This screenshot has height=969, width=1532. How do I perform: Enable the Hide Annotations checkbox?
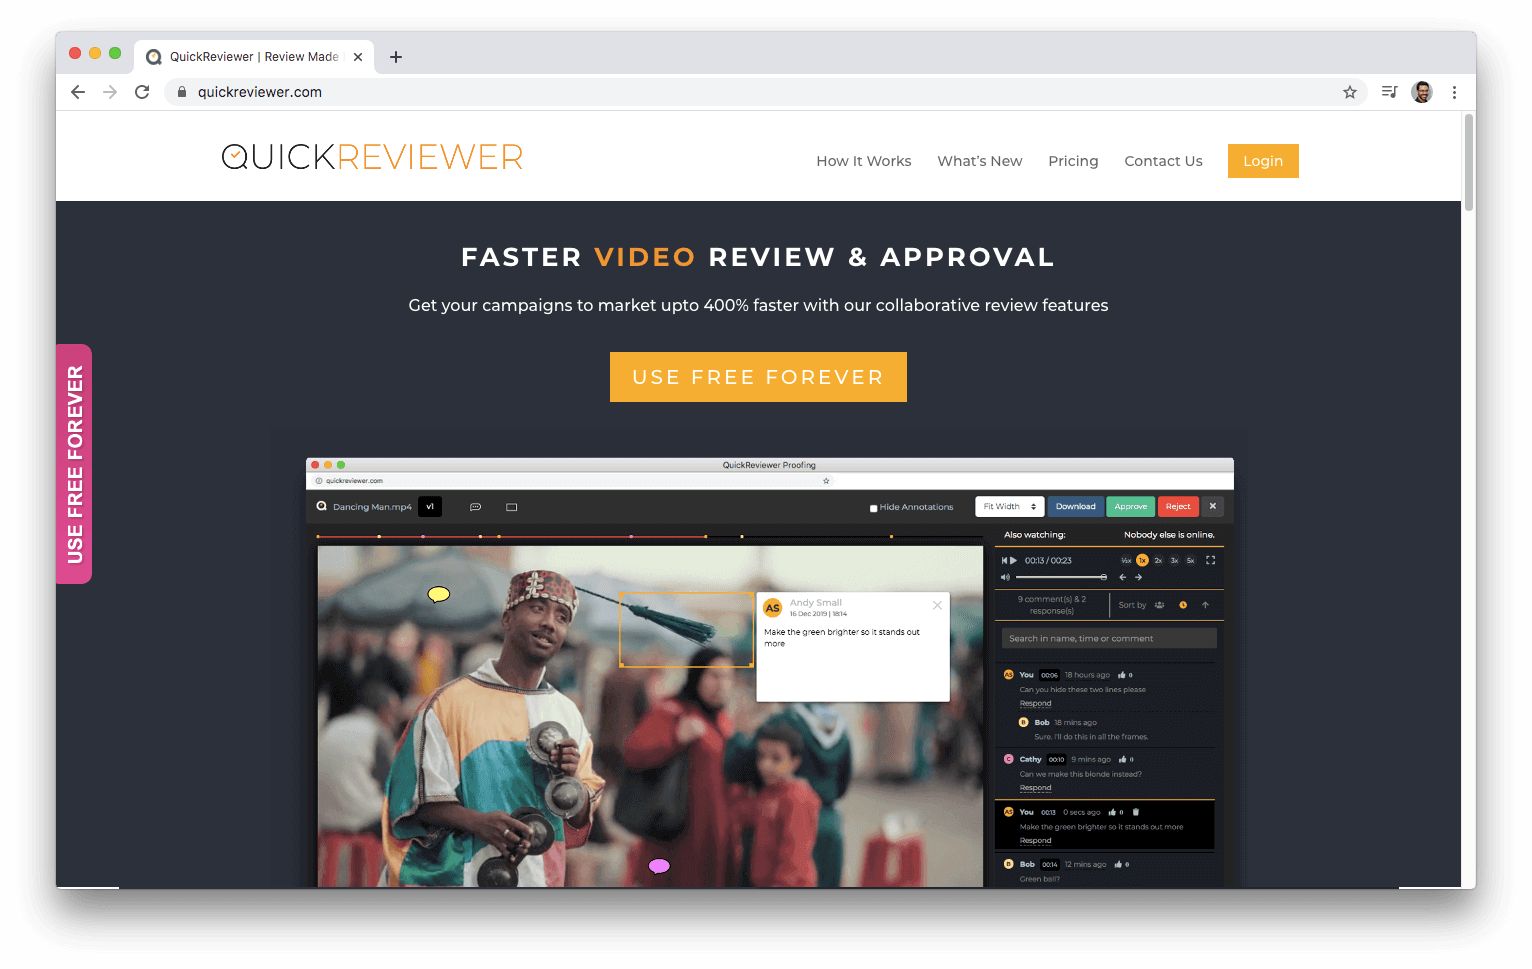coord(872,507)
